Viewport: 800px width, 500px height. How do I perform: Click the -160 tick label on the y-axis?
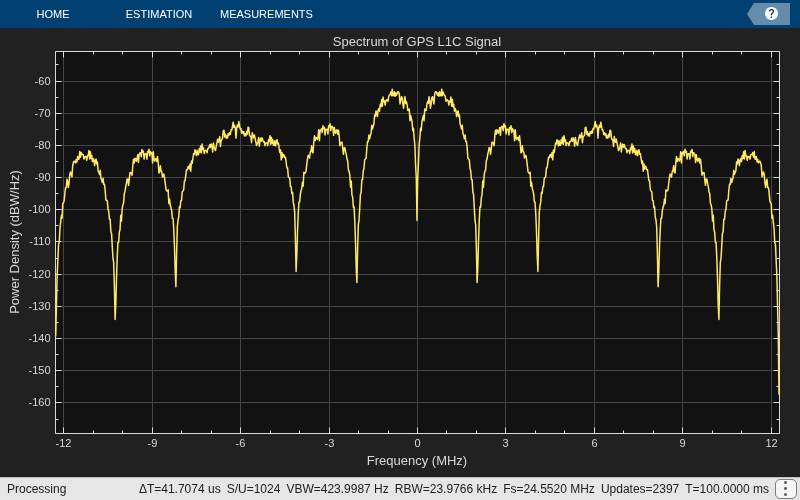[x=40, y=403]
